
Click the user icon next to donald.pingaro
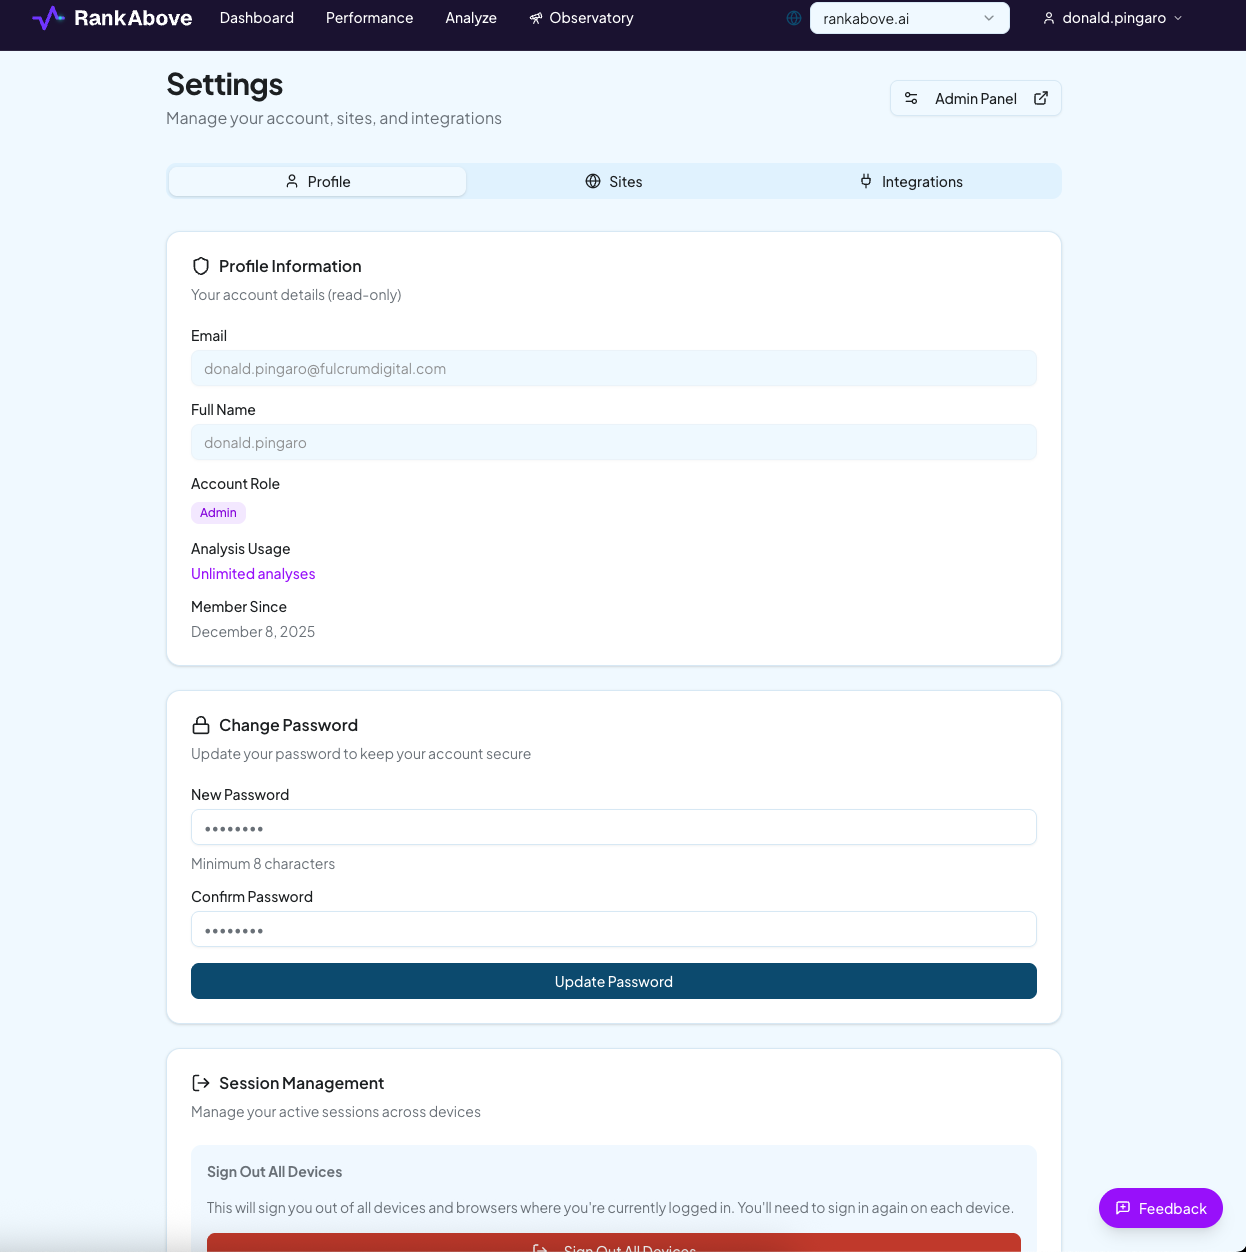(x=1049, y=18)
